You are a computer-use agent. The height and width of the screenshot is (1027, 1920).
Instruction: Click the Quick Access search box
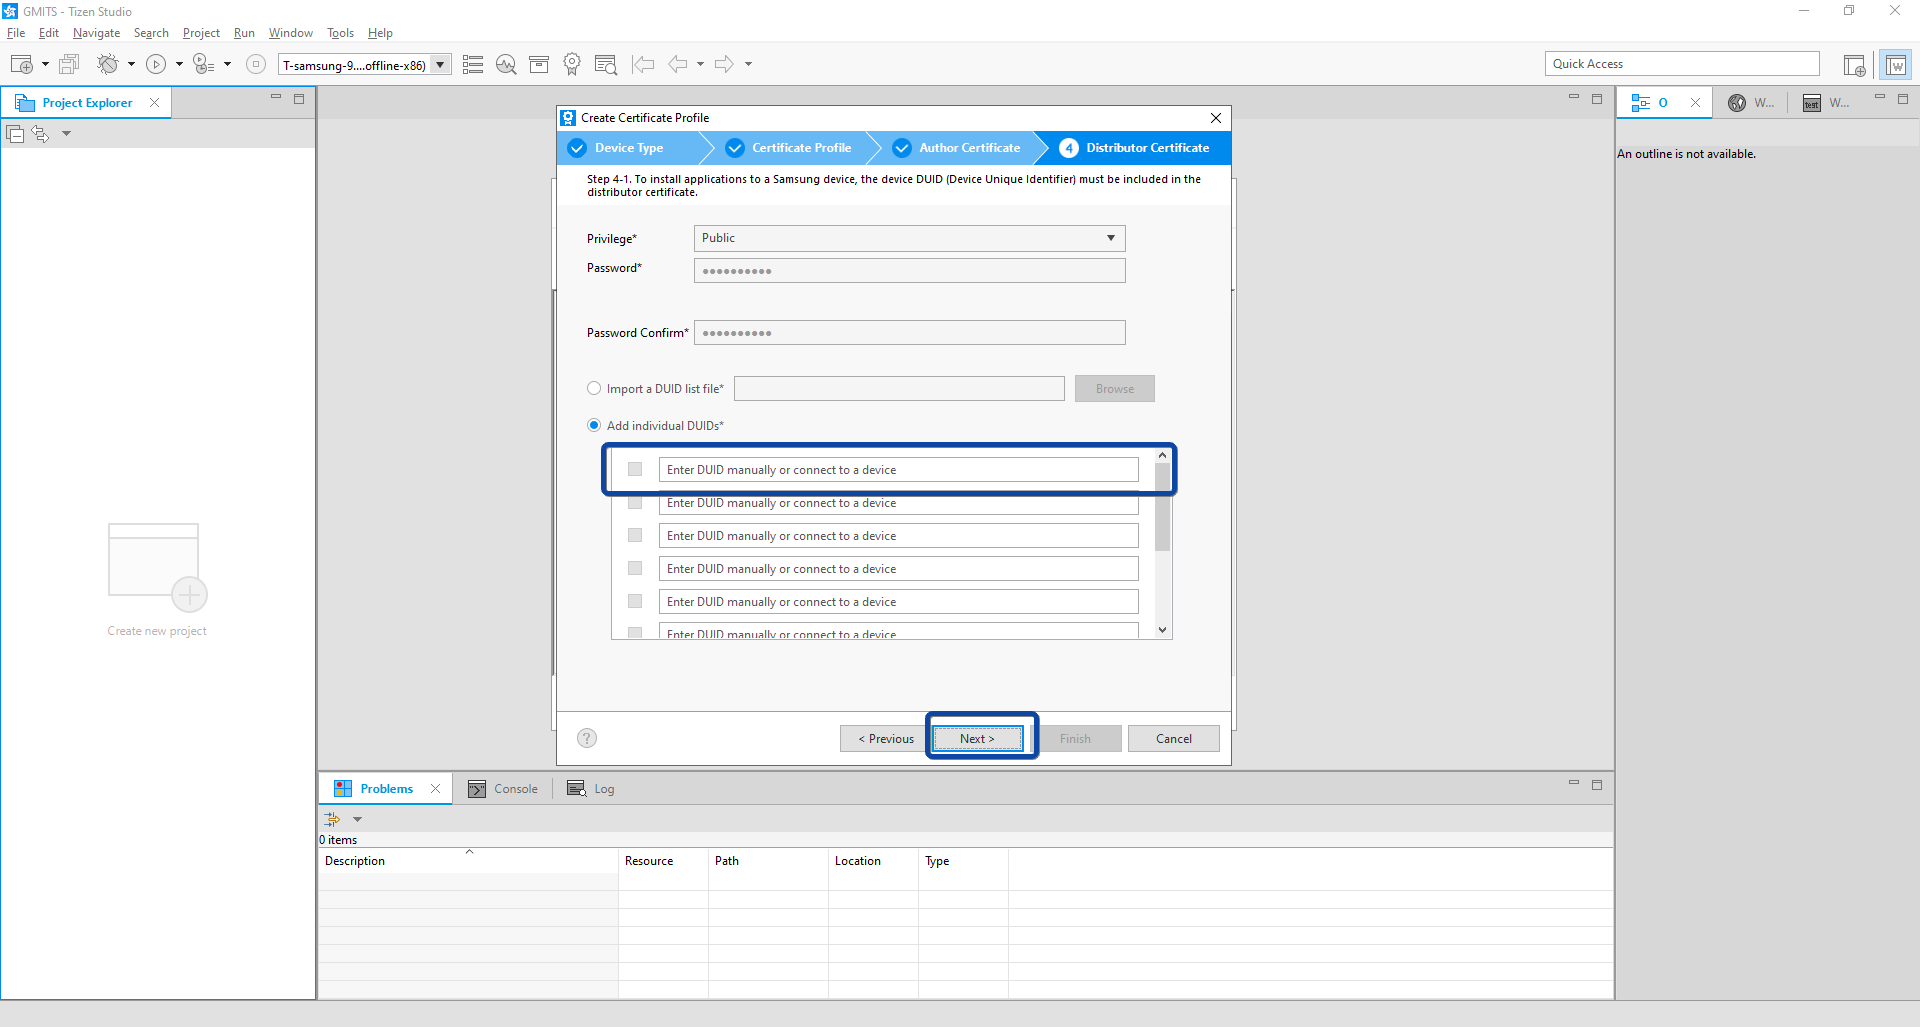[x=1682, y=64]
